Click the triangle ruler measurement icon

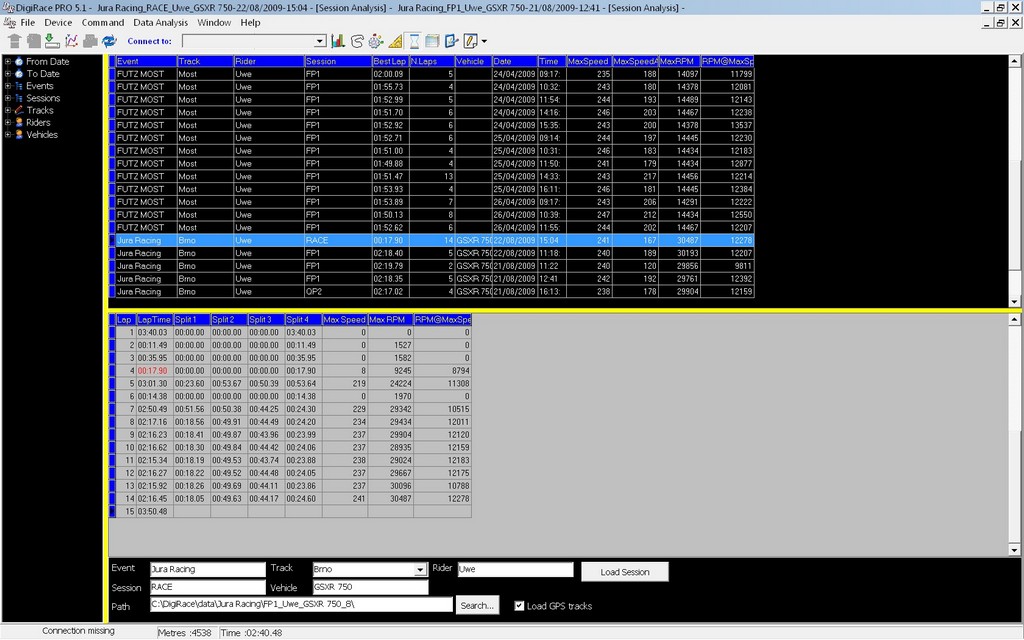tap(395, 41)
